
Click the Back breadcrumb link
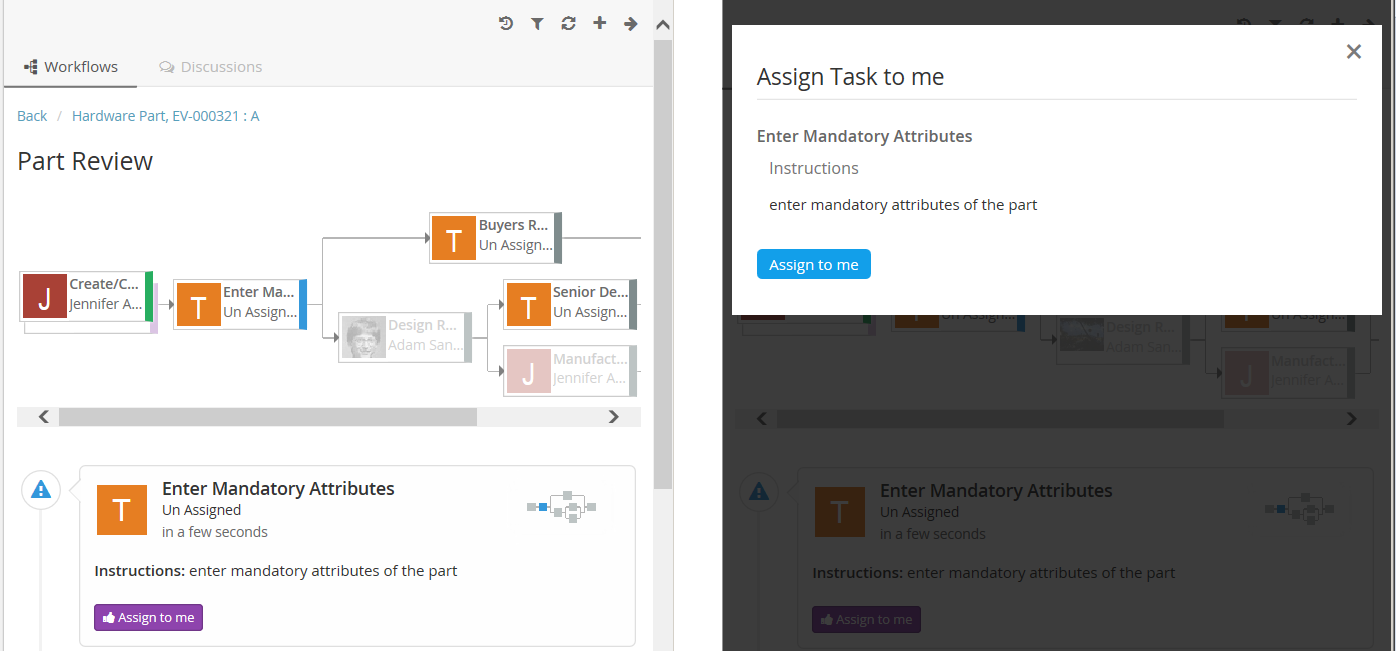[x=32, y=116]
